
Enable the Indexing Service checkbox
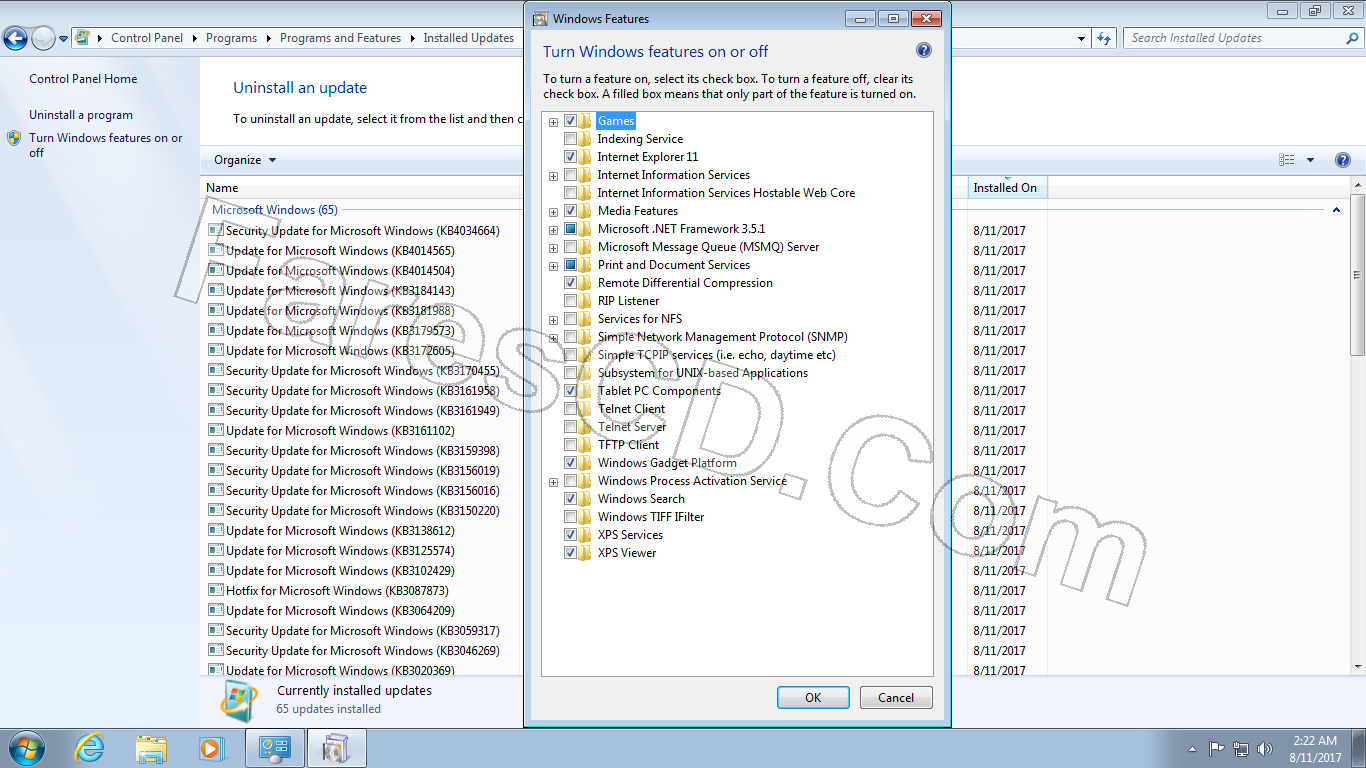[x=570, y=139]
